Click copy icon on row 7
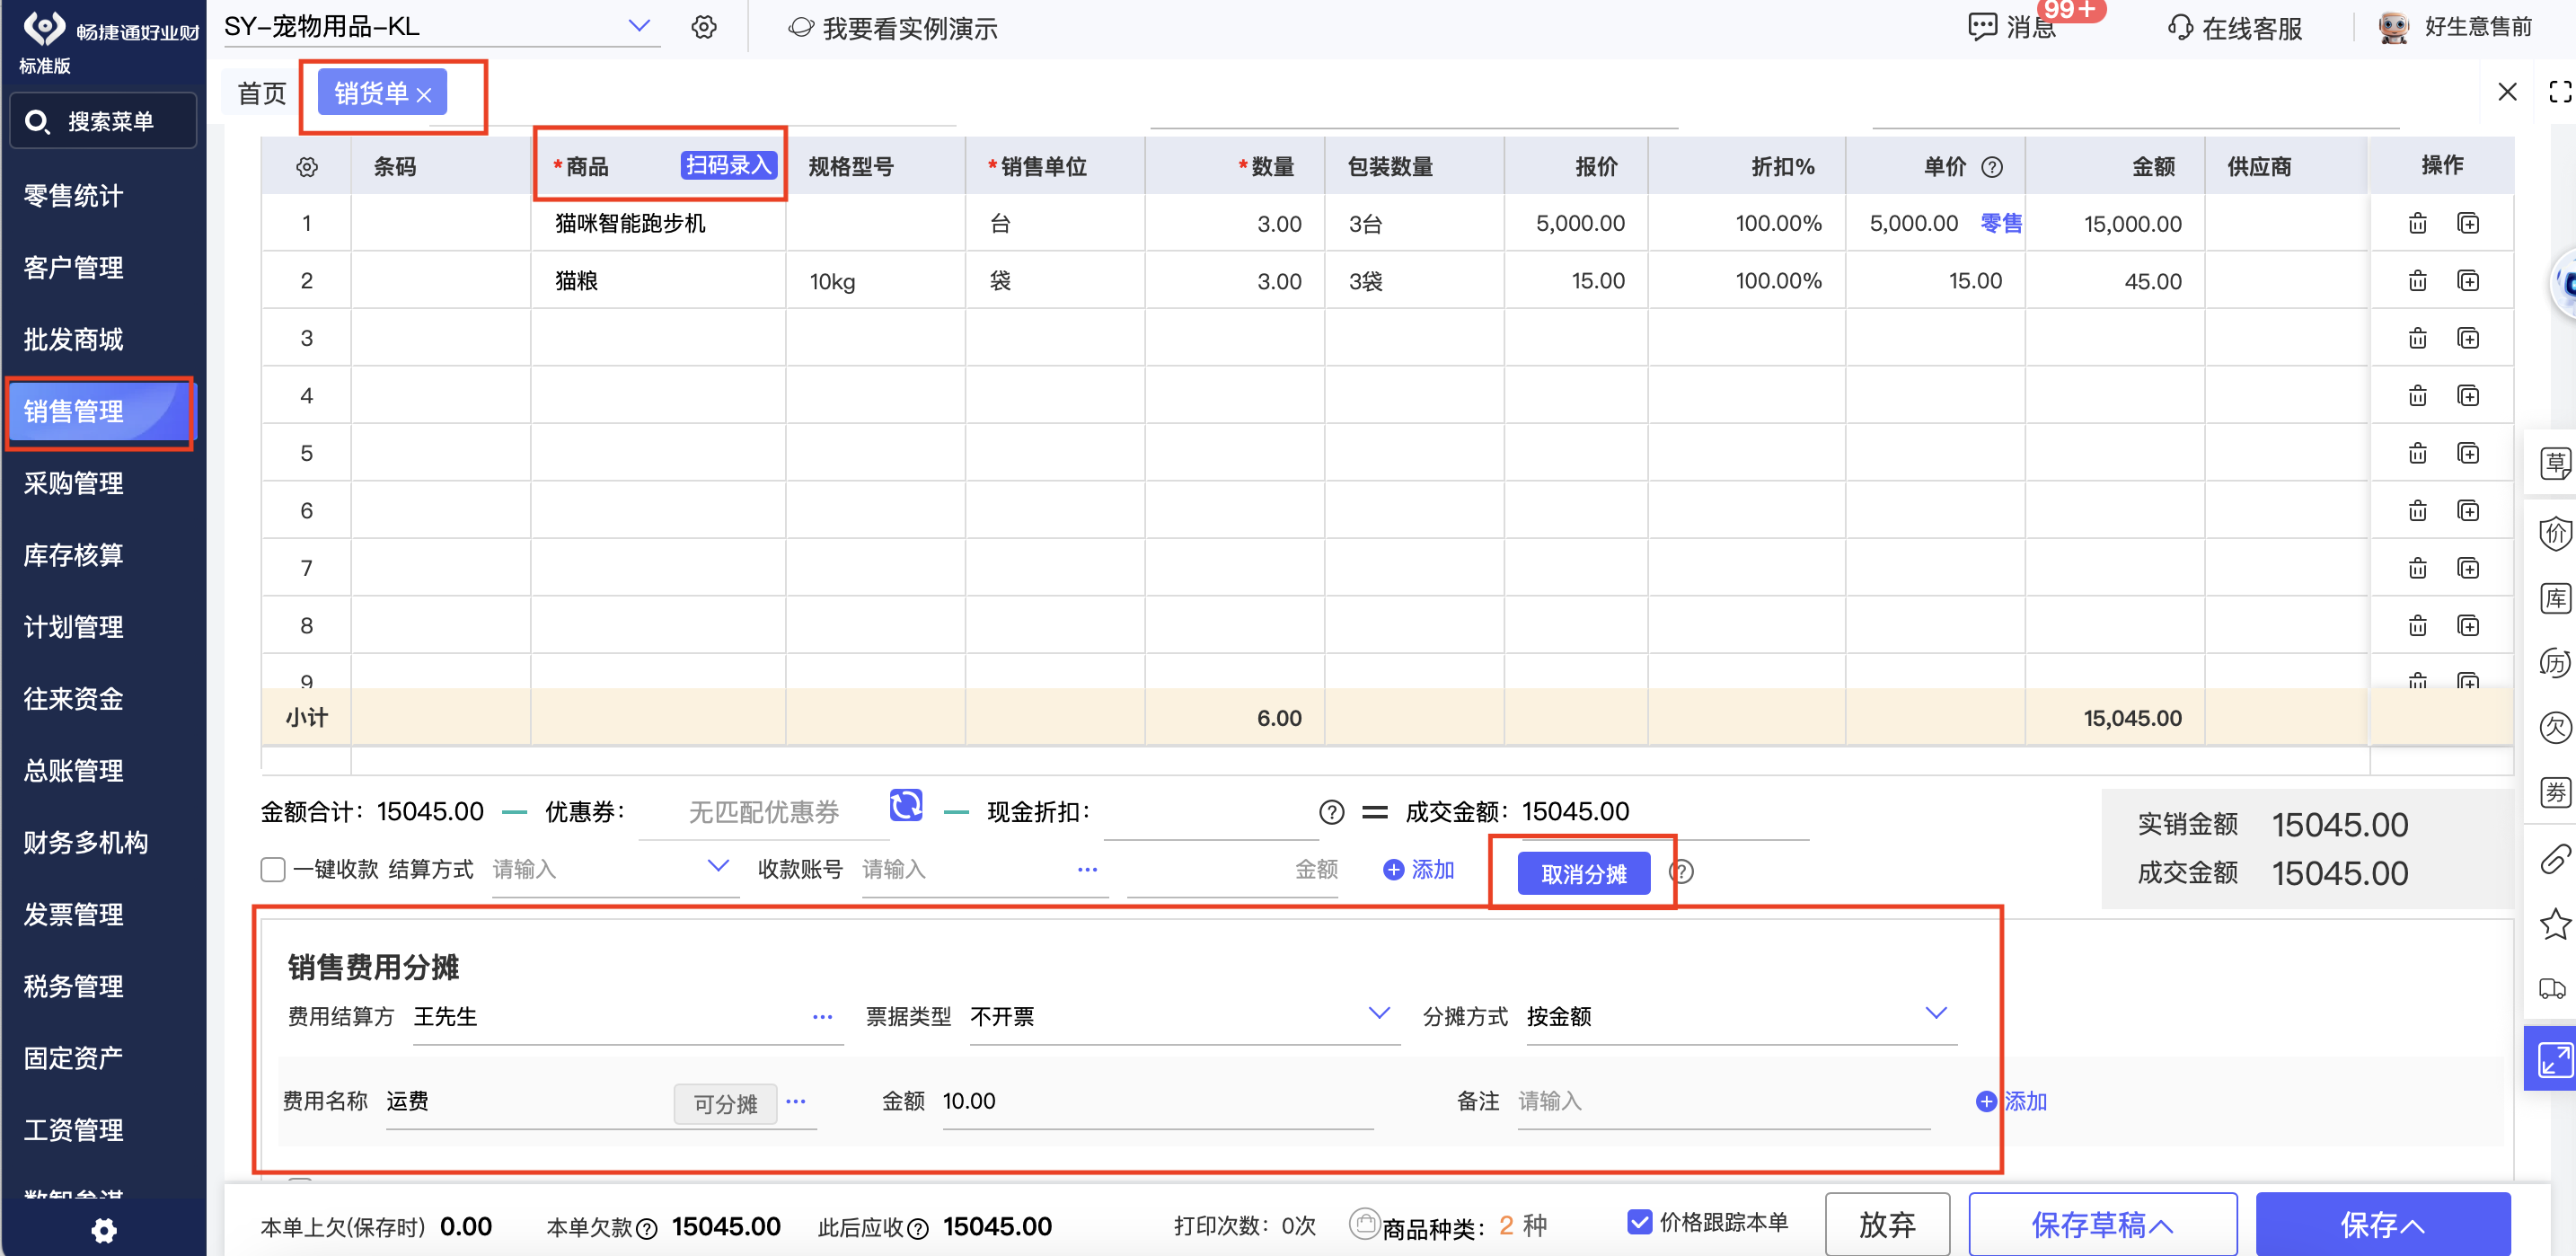This screenshot has height=1256, width=2576. tap(2468, 568)
